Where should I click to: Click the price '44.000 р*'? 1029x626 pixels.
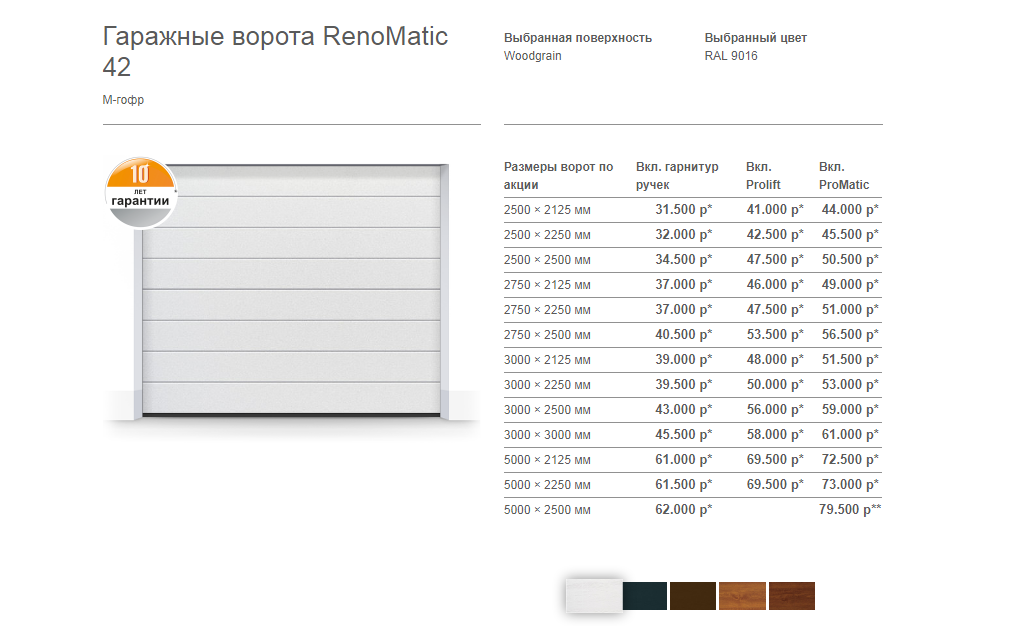coord(850,209)
